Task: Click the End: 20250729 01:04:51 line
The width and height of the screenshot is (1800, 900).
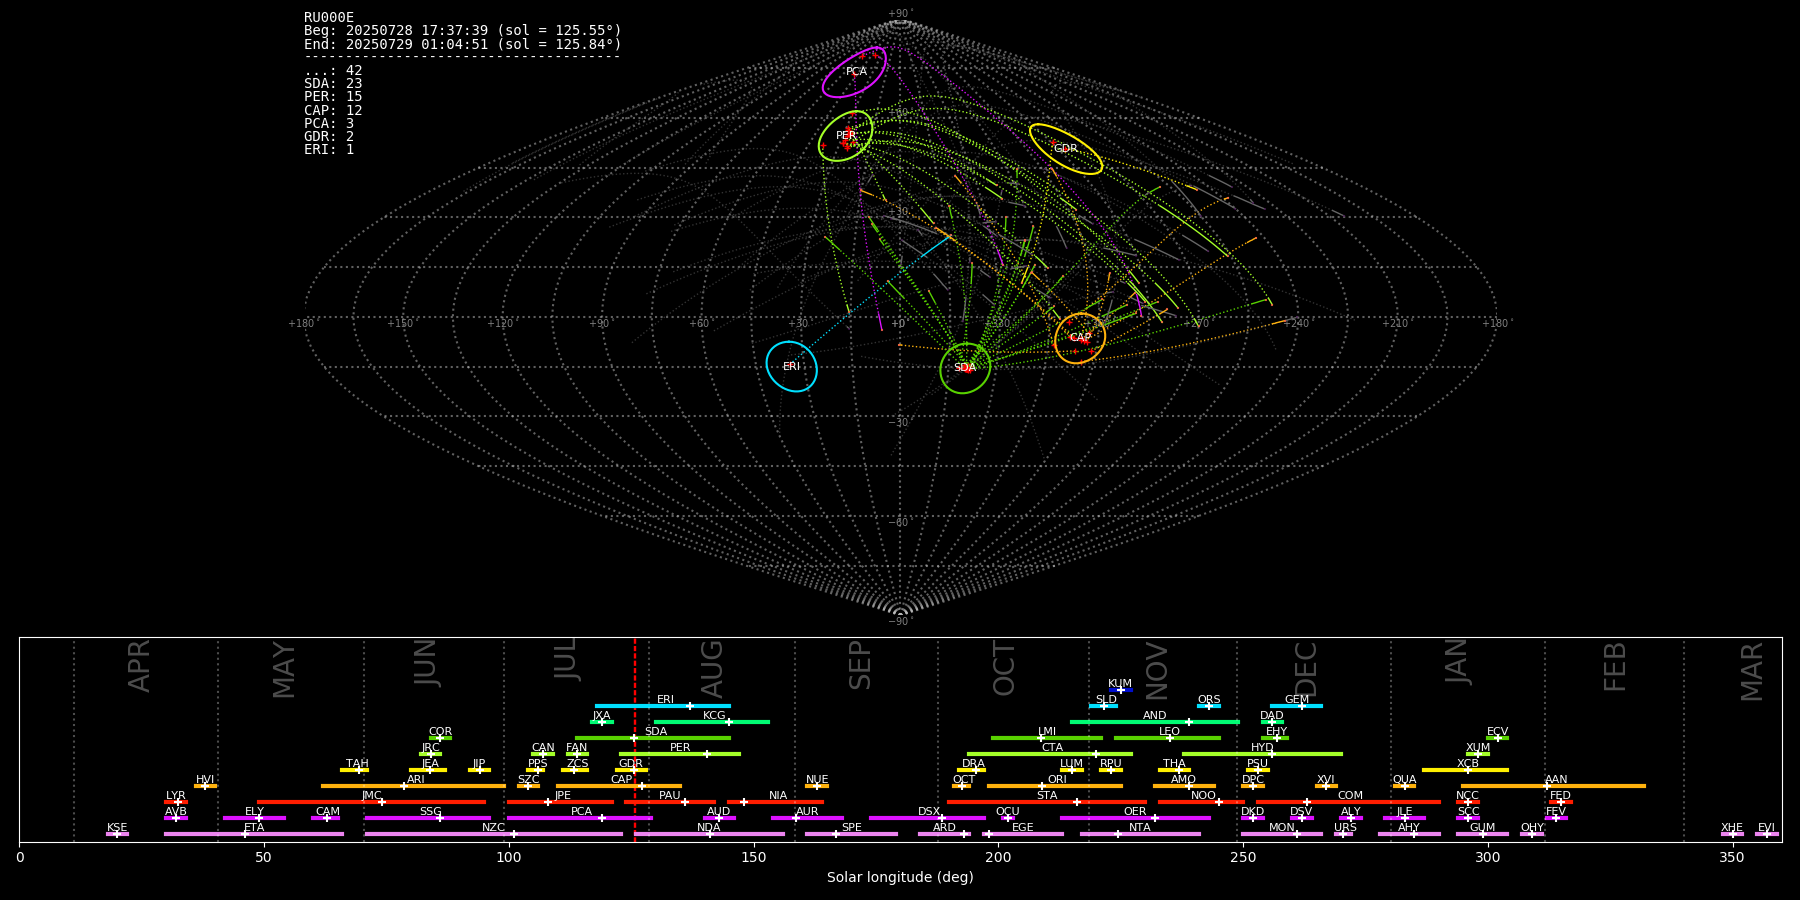Action: click(463, 44)
